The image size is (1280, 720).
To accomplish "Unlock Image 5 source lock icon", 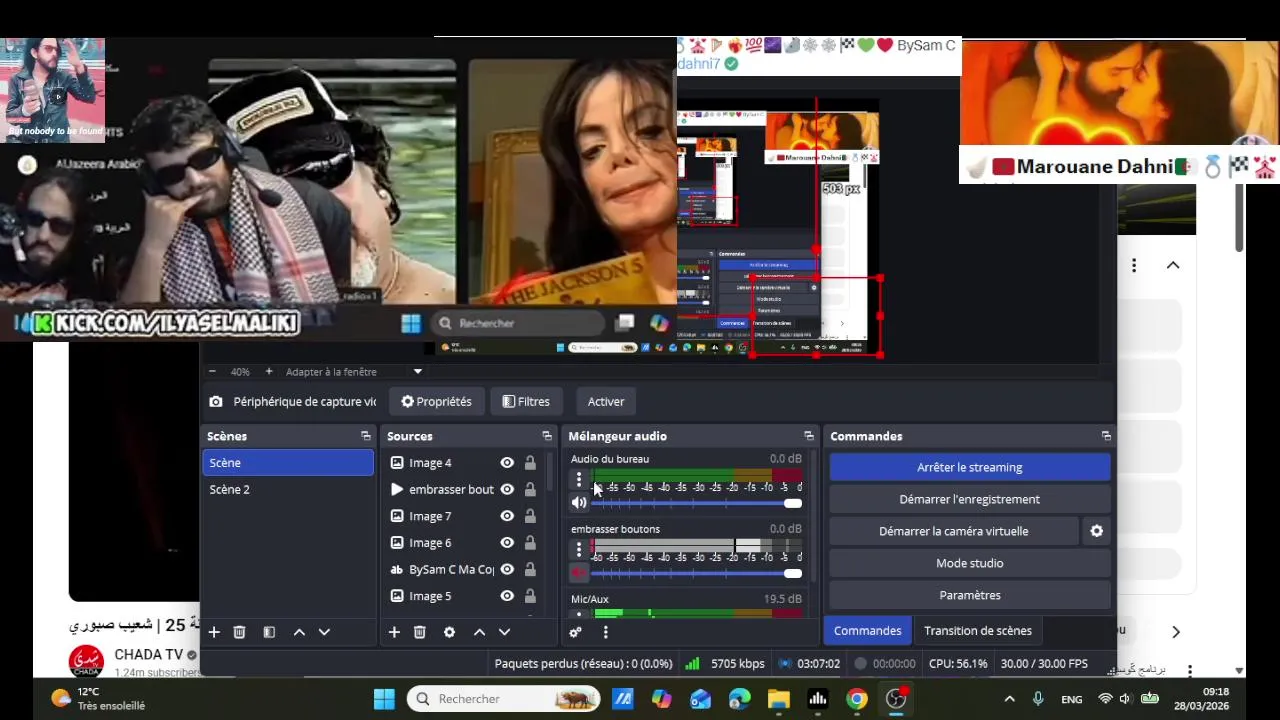I will (530, 596).
